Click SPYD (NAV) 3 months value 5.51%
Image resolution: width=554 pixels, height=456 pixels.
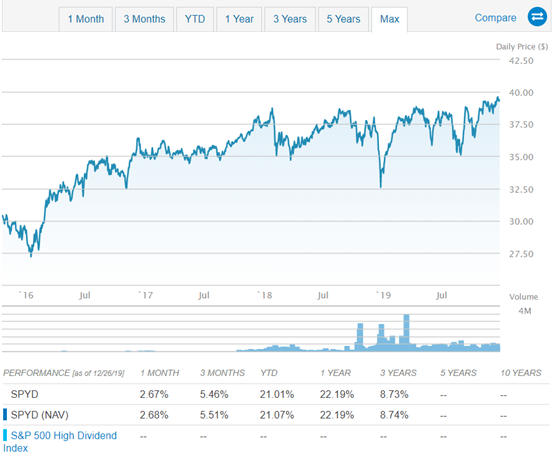point(214,415)
